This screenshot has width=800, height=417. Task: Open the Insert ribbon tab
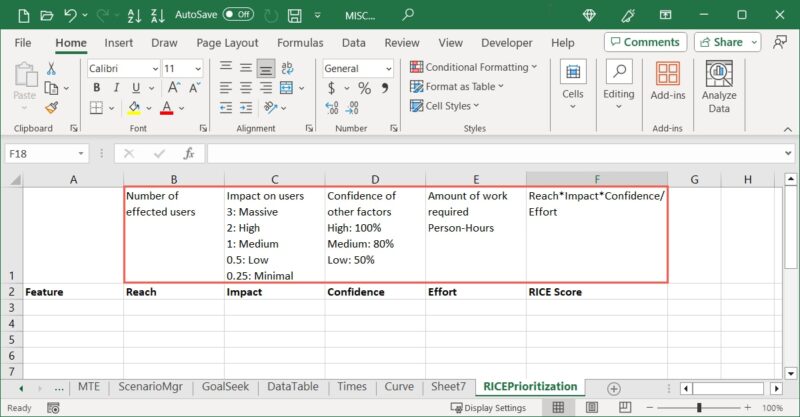click(x=118, y=43)
